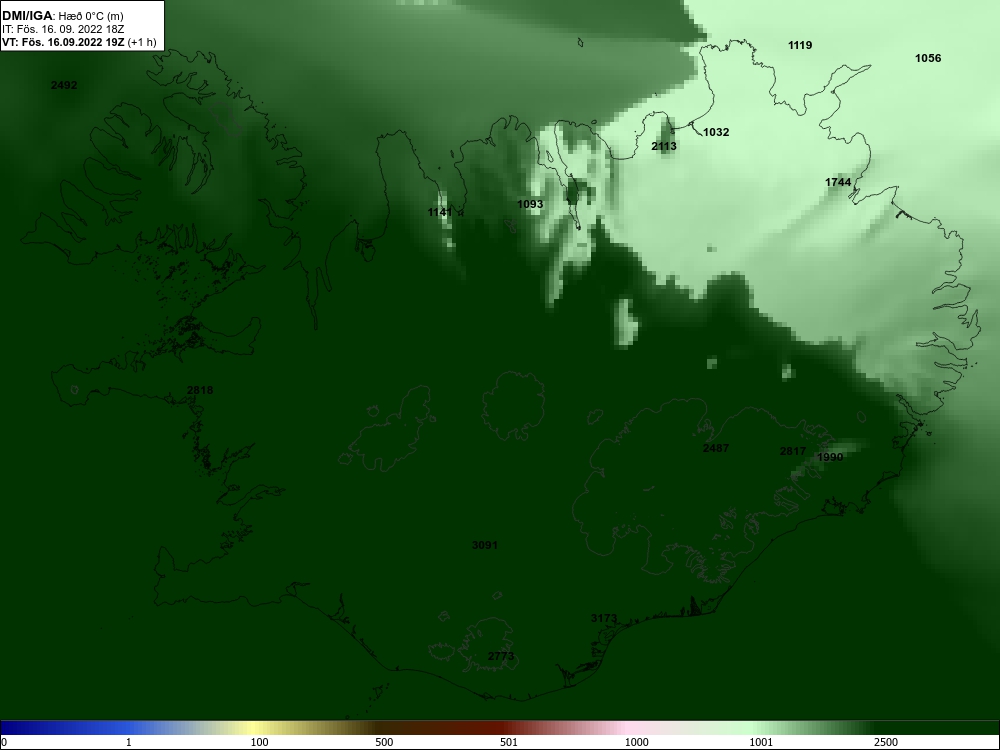Click the map value 1056
1000x750 pixels.
pyautogui.click(x=928, y=58)
